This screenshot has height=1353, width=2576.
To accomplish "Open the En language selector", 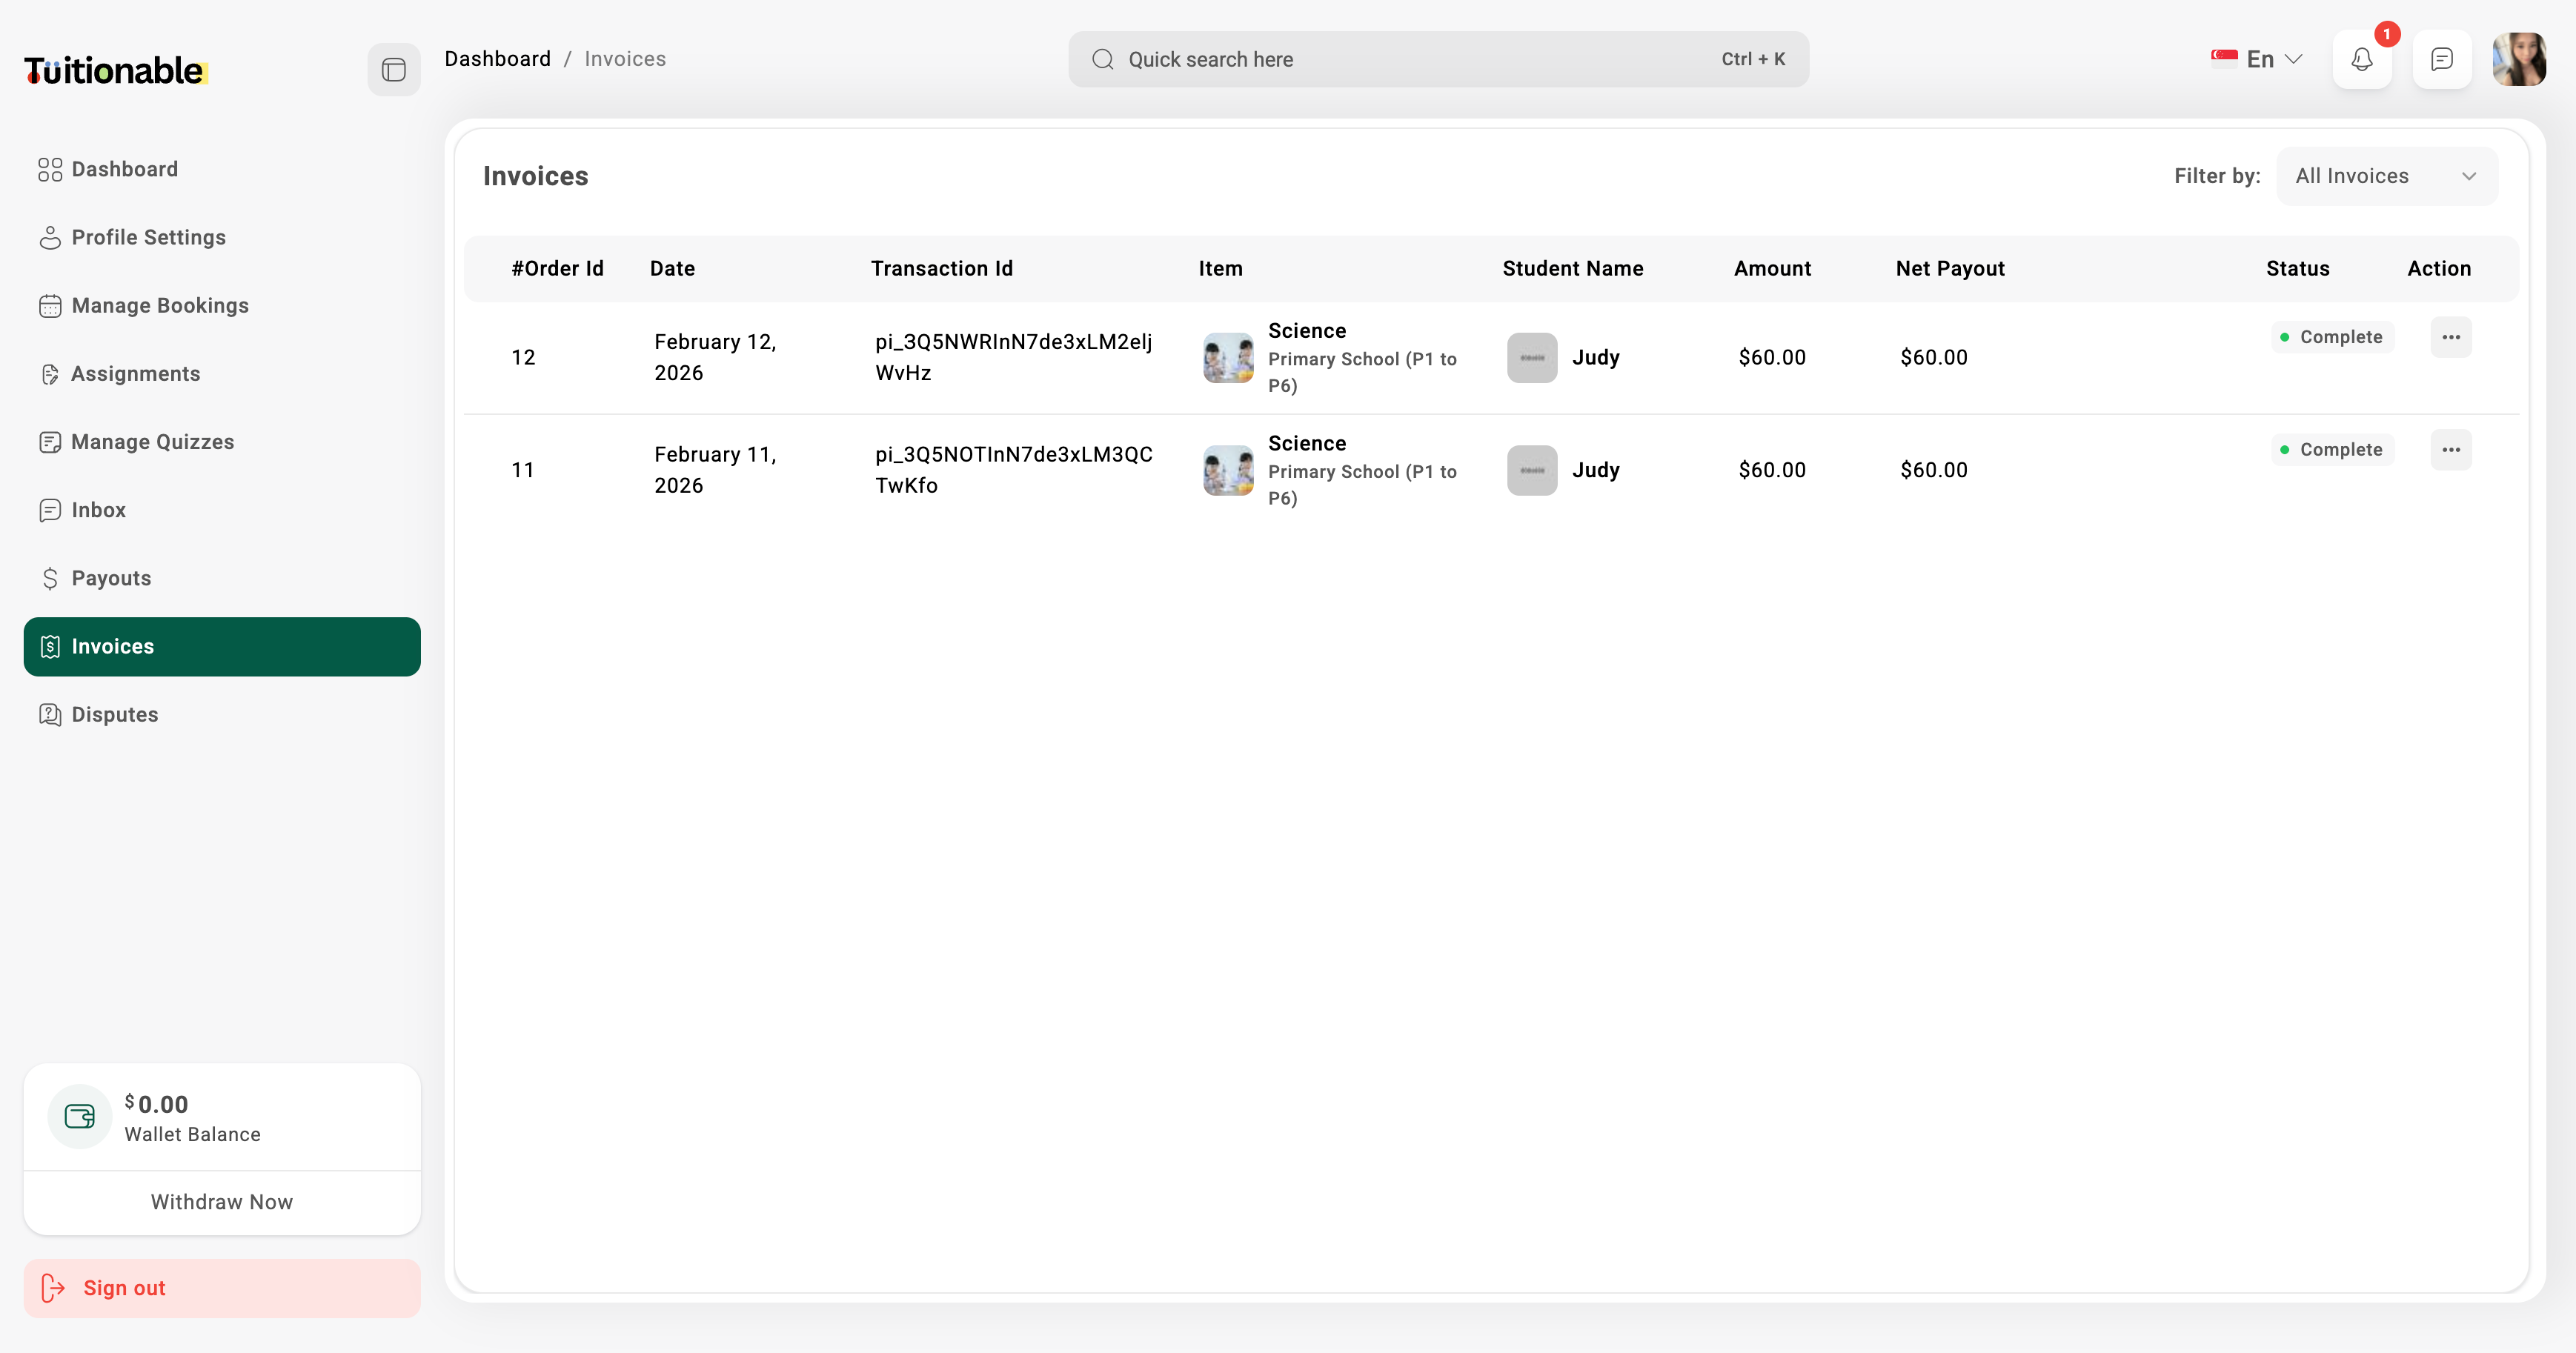I will [x=2257, y=59].
